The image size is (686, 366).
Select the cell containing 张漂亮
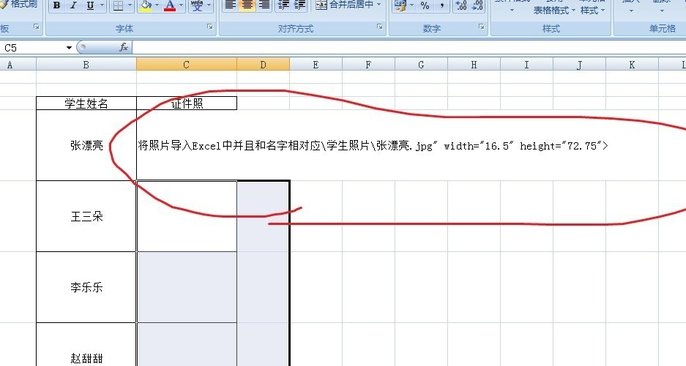(x=86, y=145)
